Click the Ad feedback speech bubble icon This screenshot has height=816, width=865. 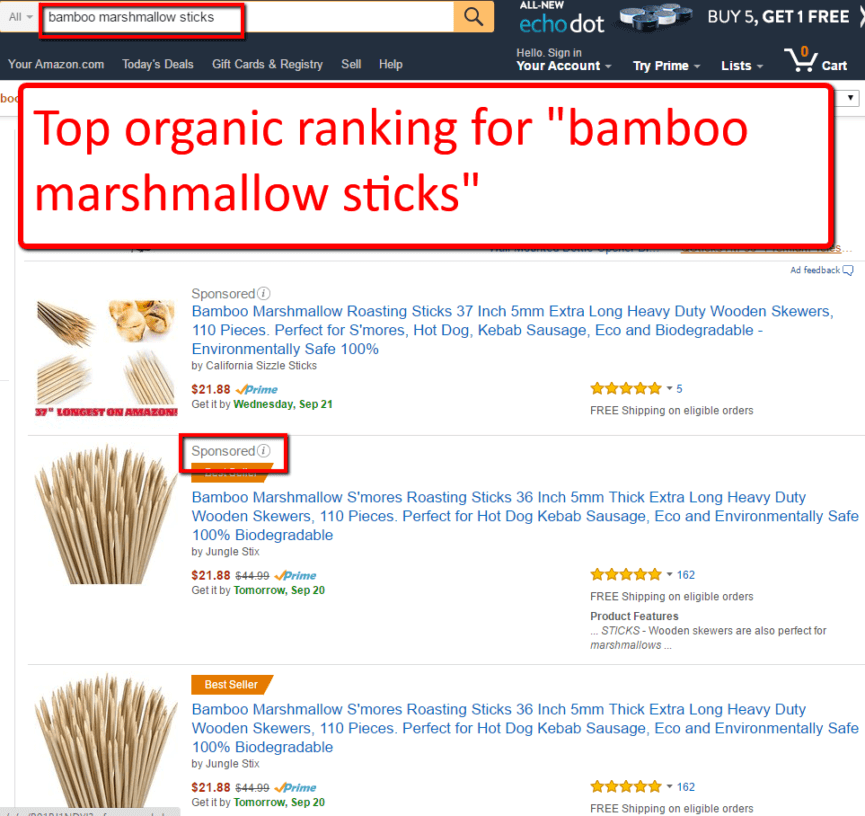pos(848,270)
